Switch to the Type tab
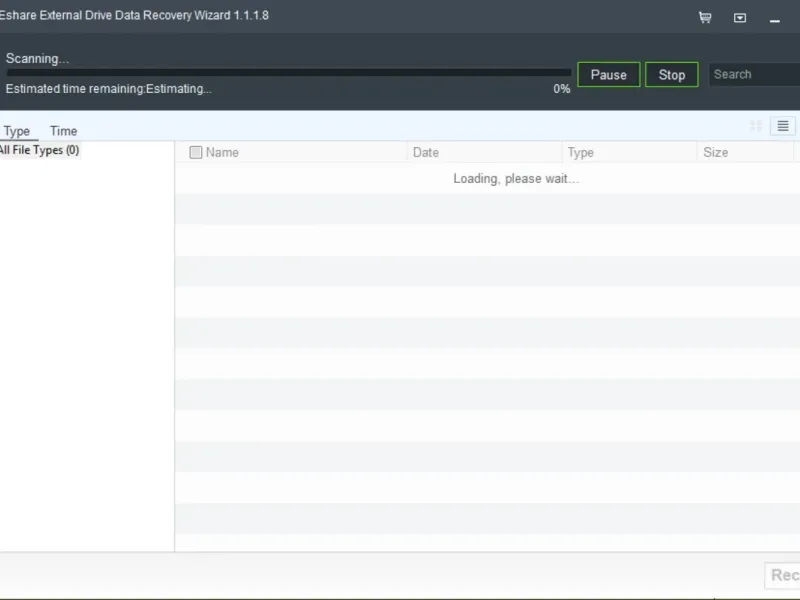The height and width of the screenshot is (600, 800). pyautogui.click(x=17, y=131)
